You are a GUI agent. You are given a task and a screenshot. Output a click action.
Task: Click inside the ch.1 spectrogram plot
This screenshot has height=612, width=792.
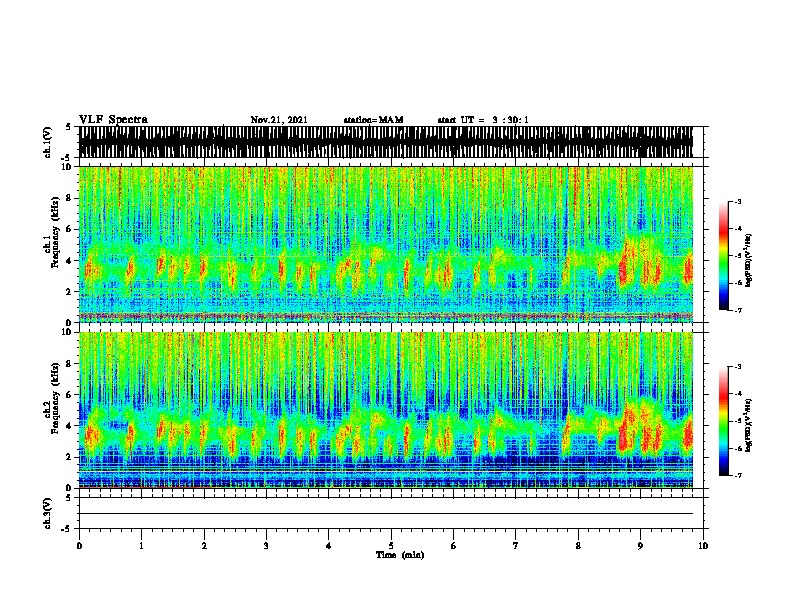click(x=386, y=244)
